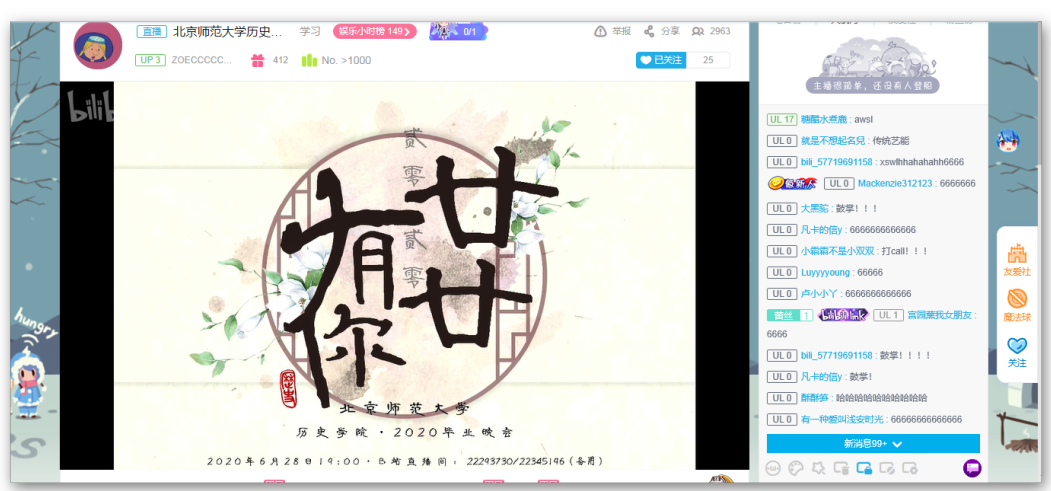Open the danmaku color palette icon
Screen dimensions: 1051x491
(796, 468)
